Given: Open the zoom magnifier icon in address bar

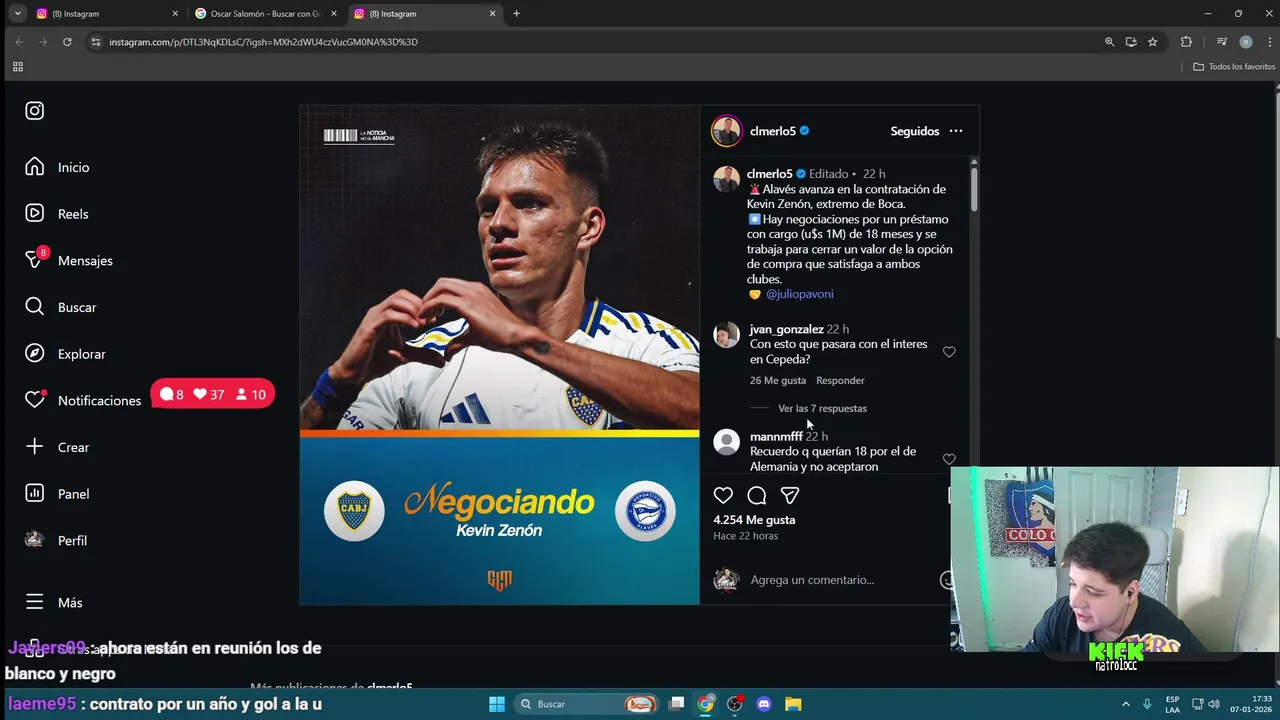Looking at the screenshot, I should [x=1109, y=42].
